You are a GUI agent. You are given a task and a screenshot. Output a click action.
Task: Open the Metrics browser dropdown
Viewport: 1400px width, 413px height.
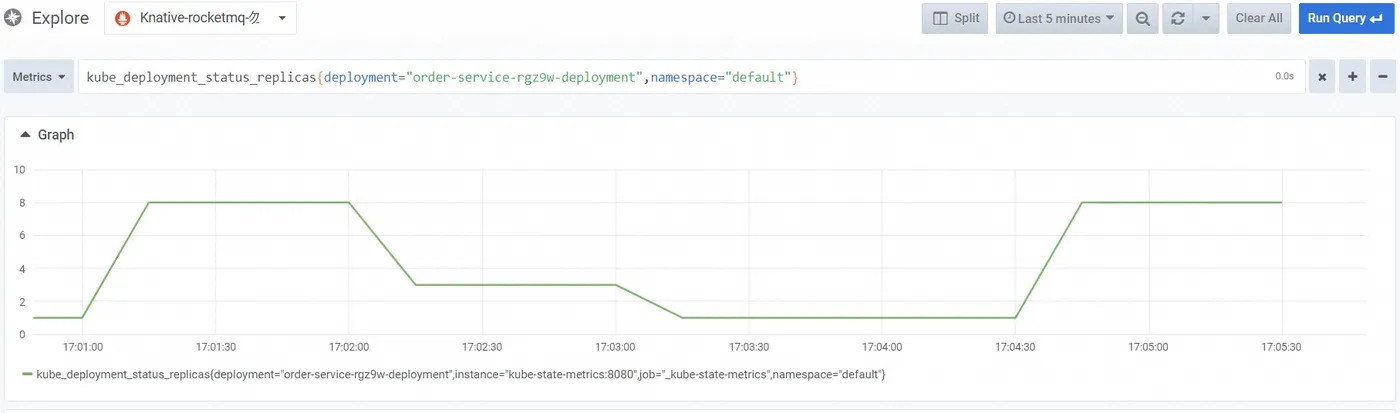point(40,77)
